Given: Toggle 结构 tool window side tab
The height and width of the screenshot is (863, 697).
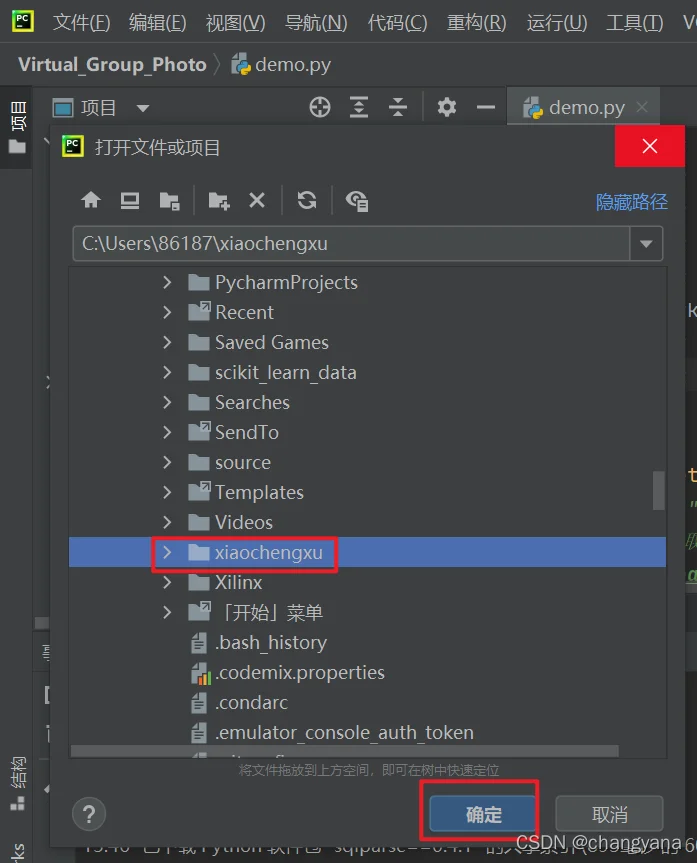Looking at the screenshot, I should click(18, 784).
